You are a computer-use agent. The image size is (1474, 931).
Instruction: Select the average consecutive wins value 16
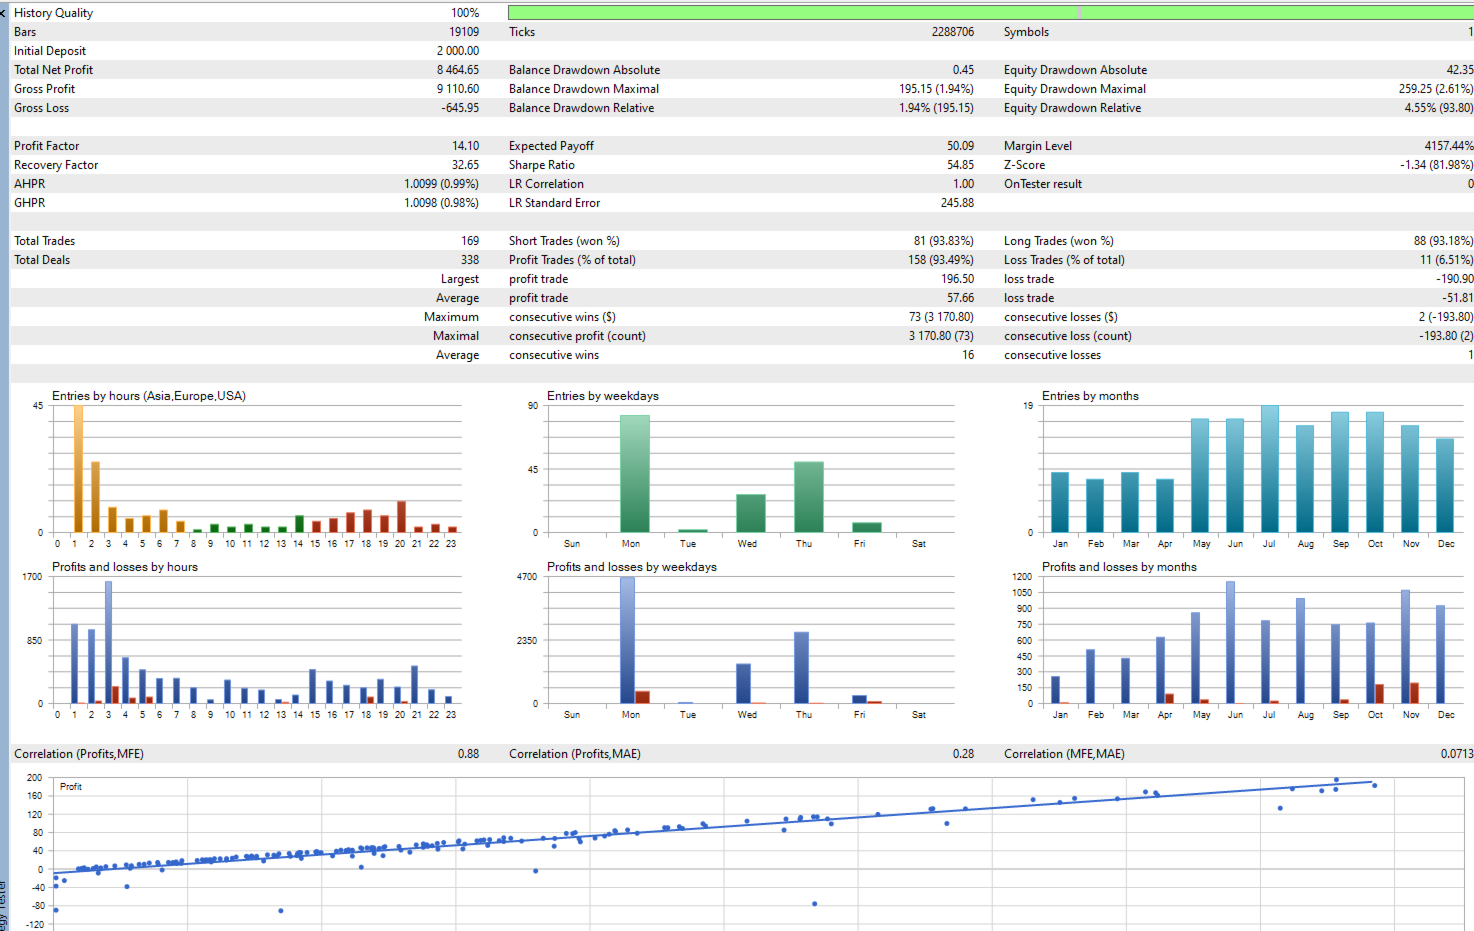pos(968,355)
